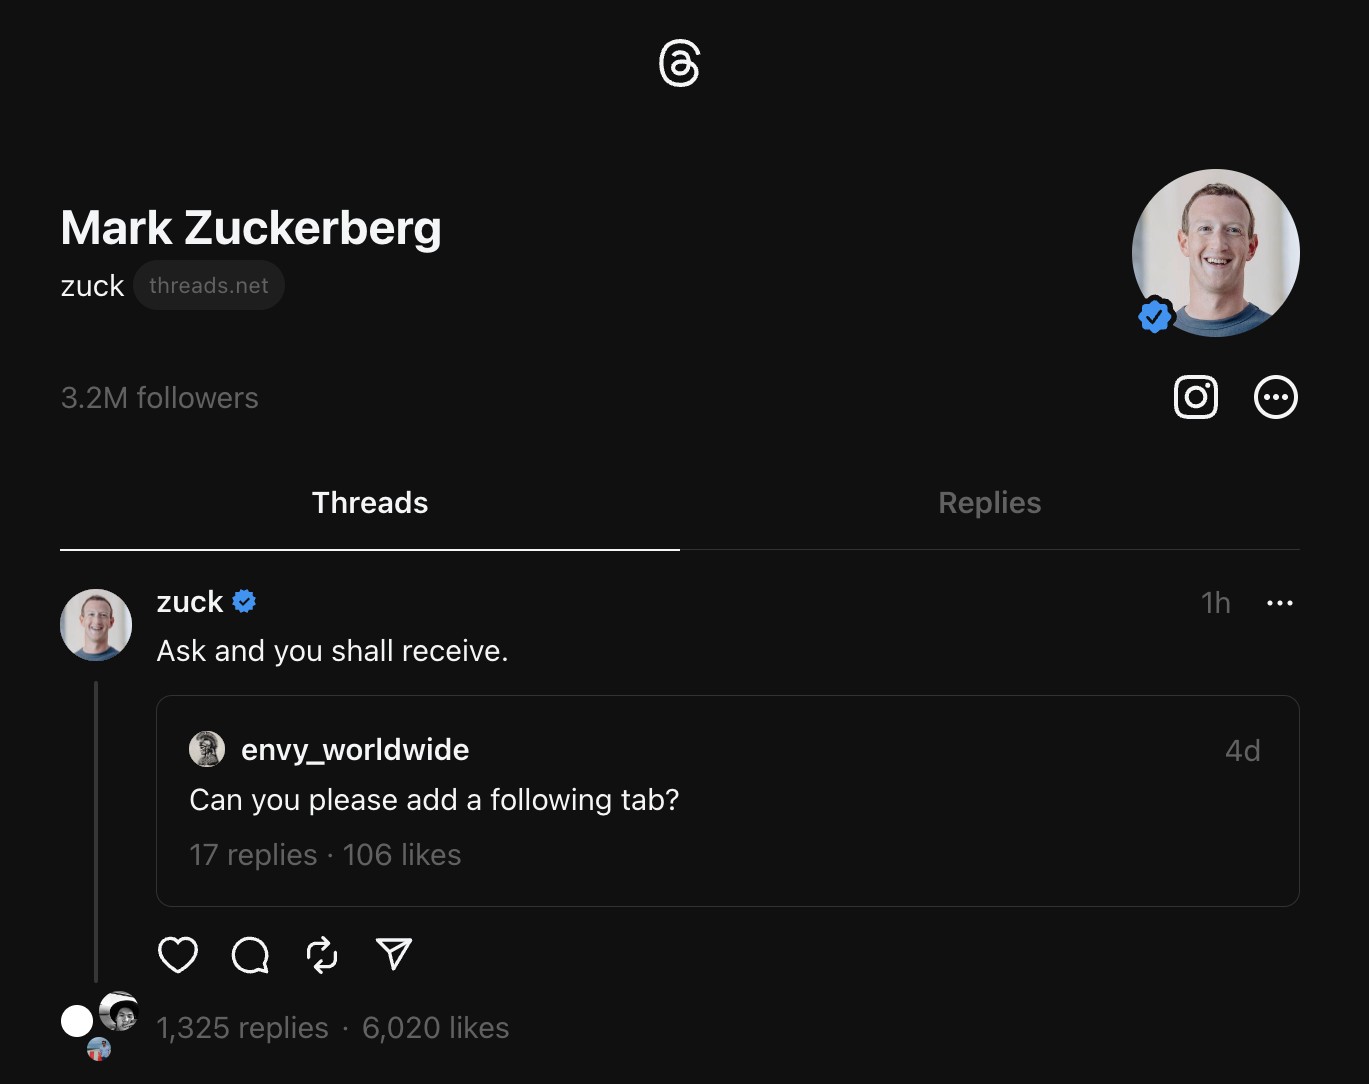Screen dimensions: 1369x1084
Task: Select the Threads tab
Action: pyautogui.click(x=369, y=503)
